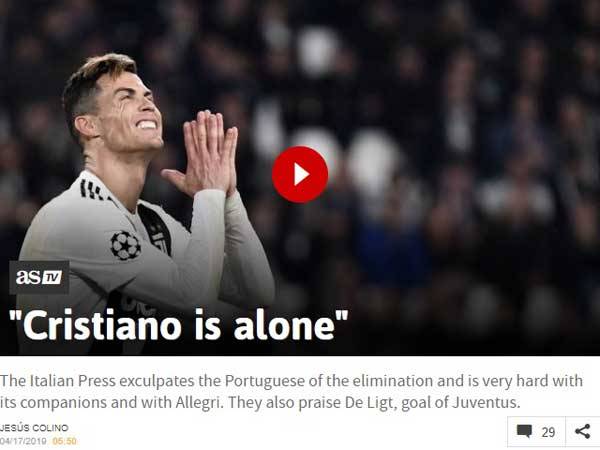Click the orange 05:50 timestamp
This screenshot has width=600, height=450.
(x=64, y=441)
